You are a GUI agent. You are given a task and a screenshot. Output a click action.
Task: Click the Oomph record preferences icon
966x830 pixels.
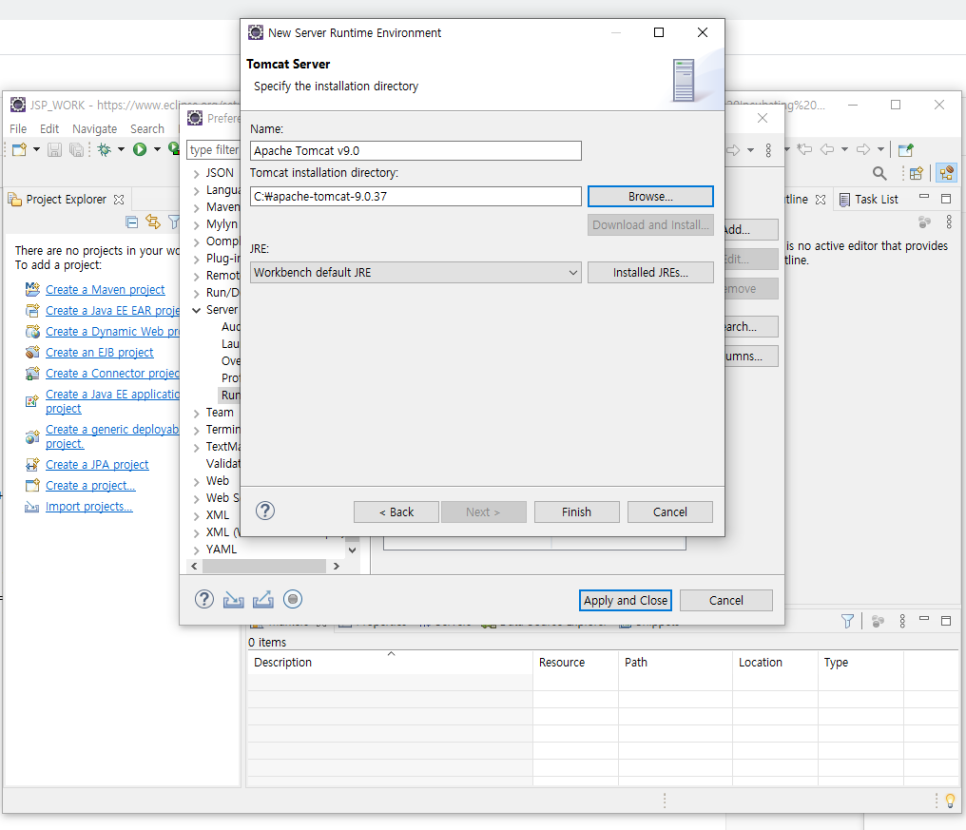[293, 599]
